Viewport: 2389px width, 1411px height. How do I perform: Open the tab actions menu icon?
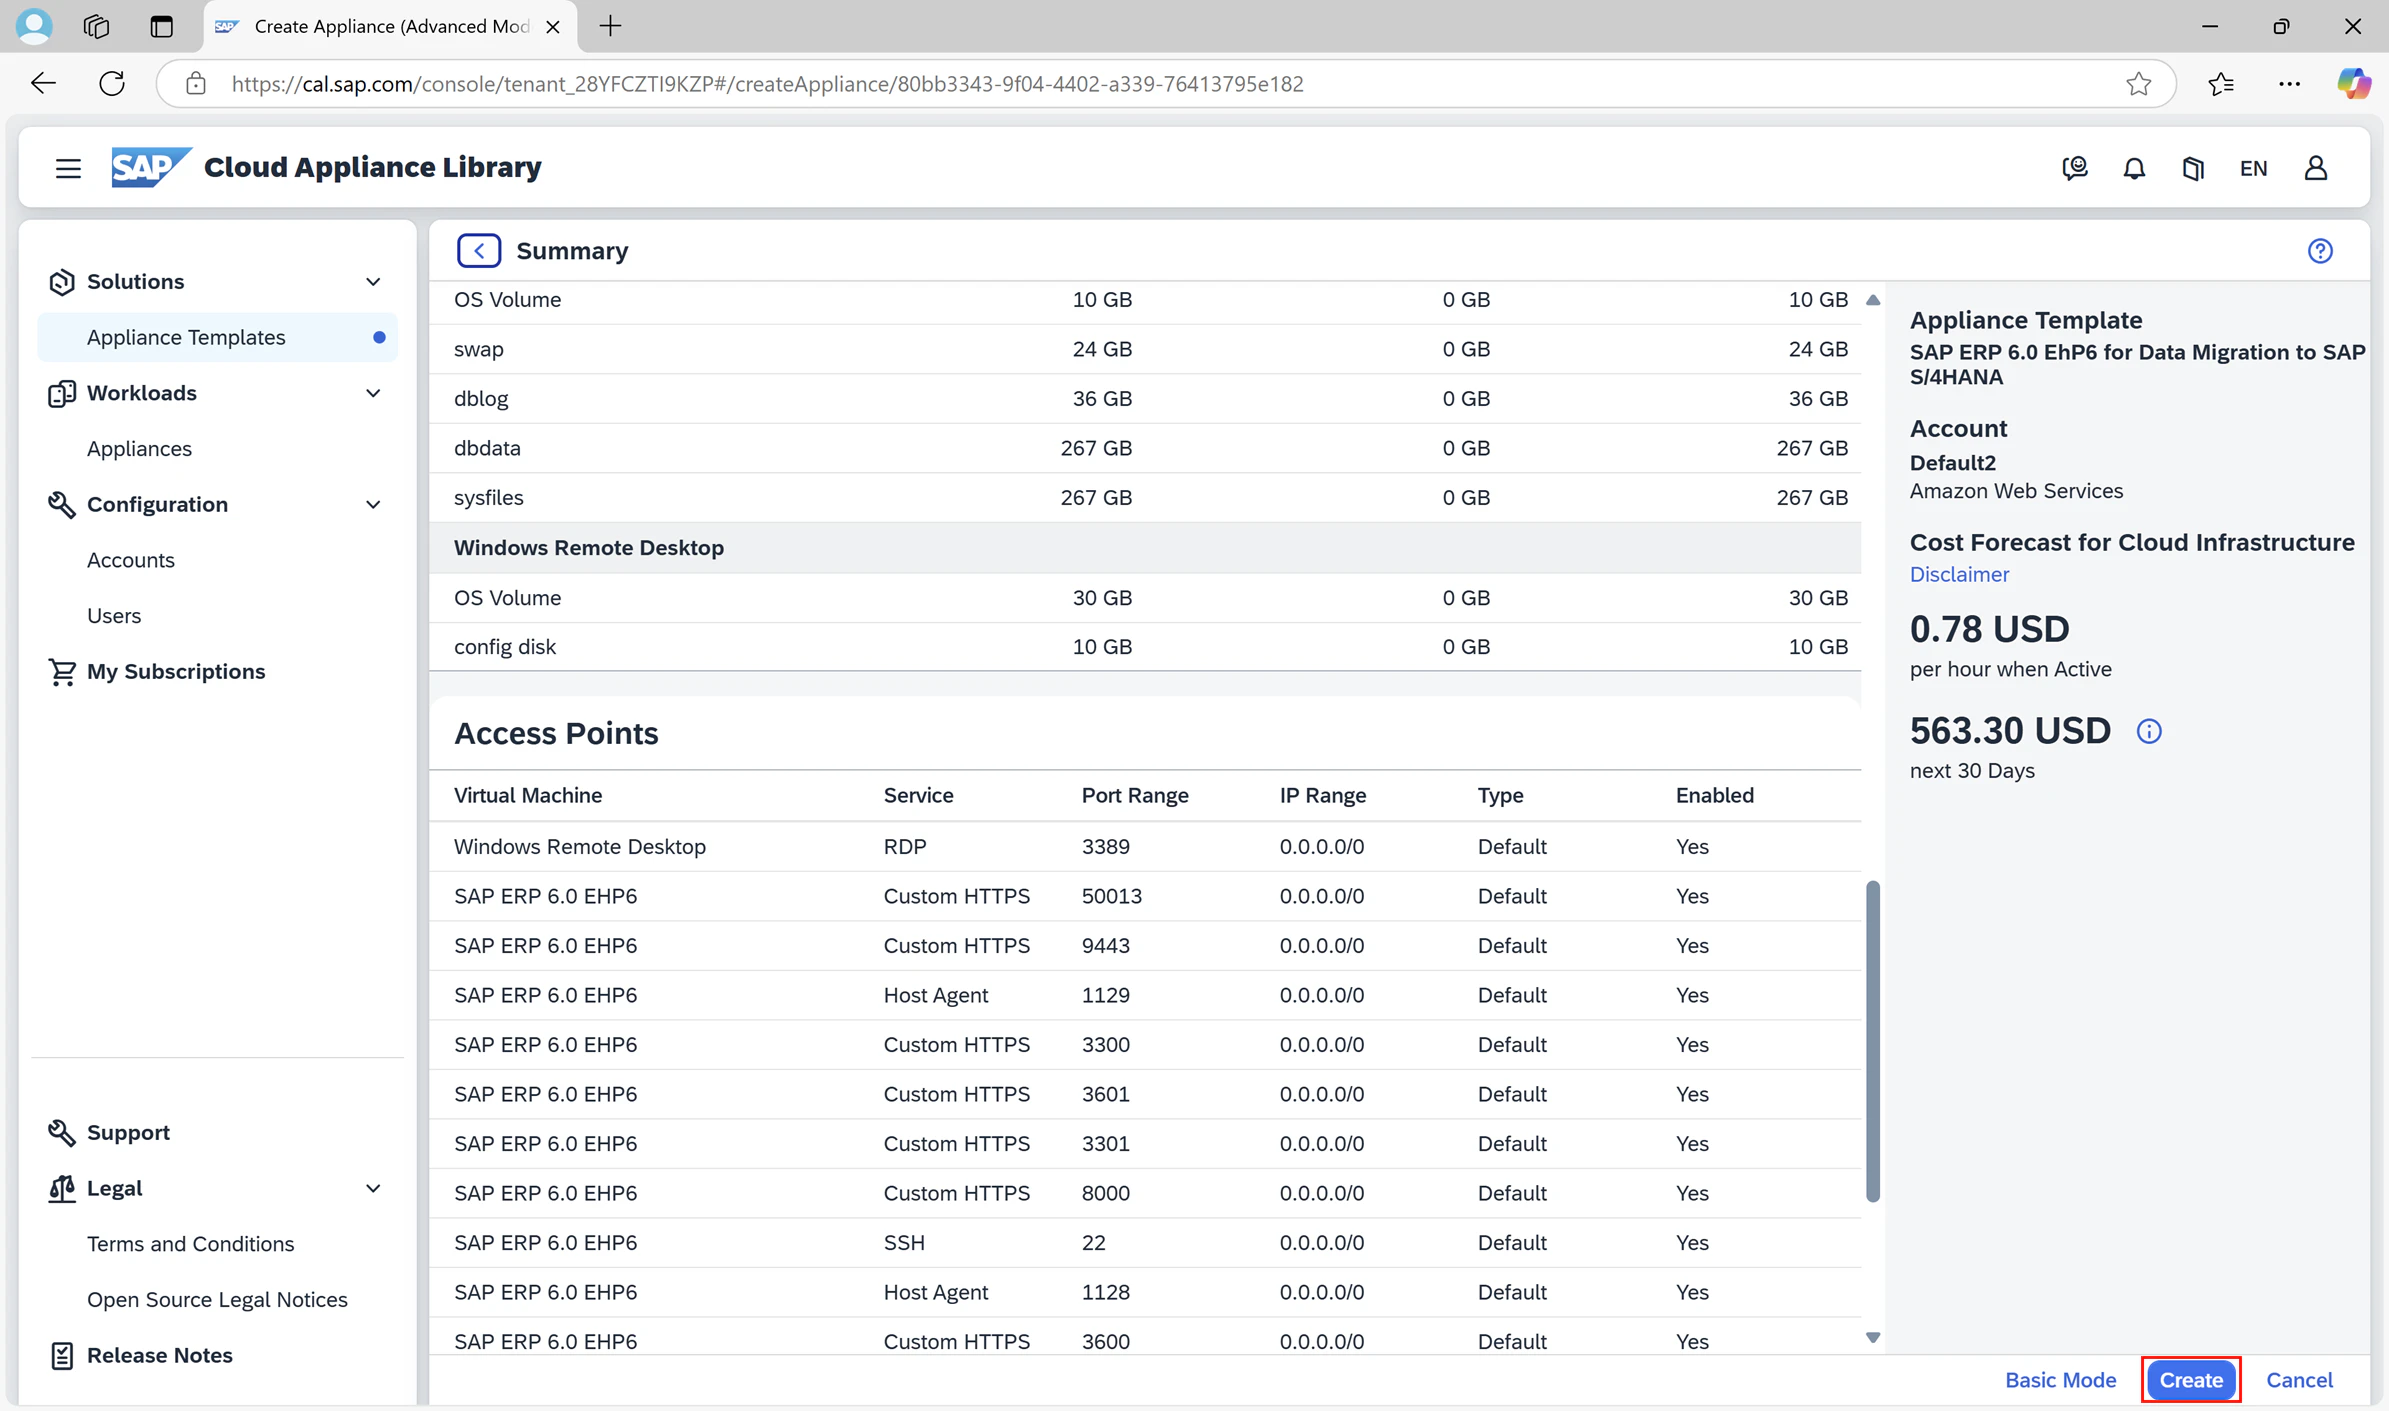161,26
